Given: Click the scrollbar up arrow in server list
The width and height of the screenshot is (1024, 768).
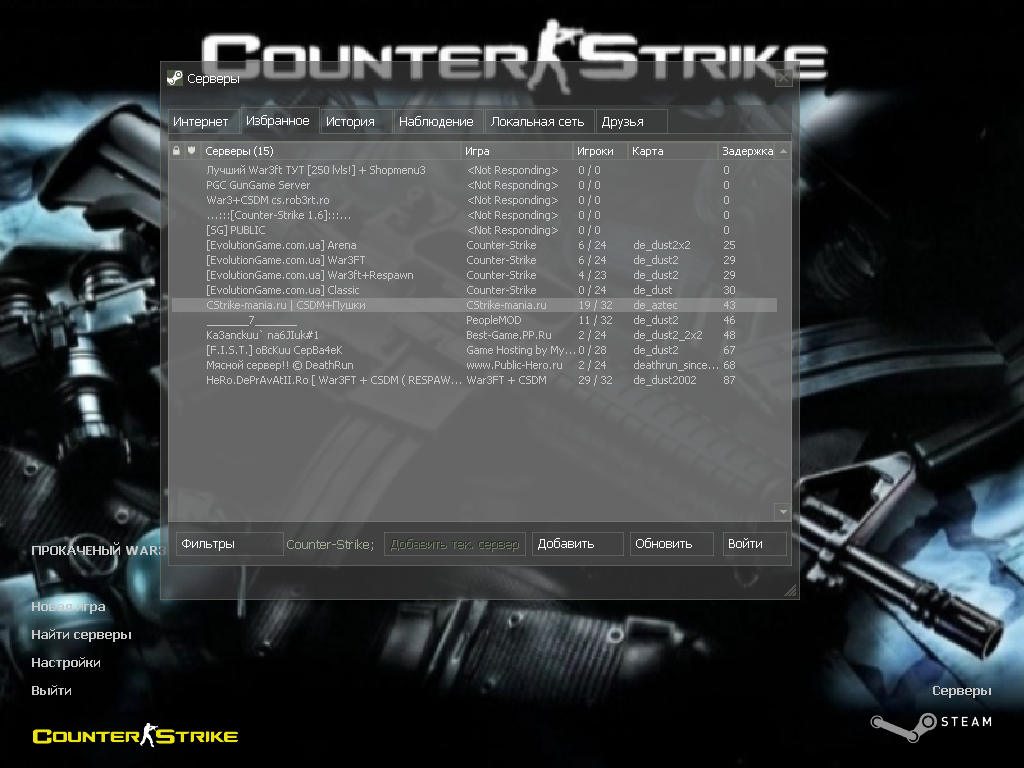Looking at the screenshot, I should coord(784,151).
